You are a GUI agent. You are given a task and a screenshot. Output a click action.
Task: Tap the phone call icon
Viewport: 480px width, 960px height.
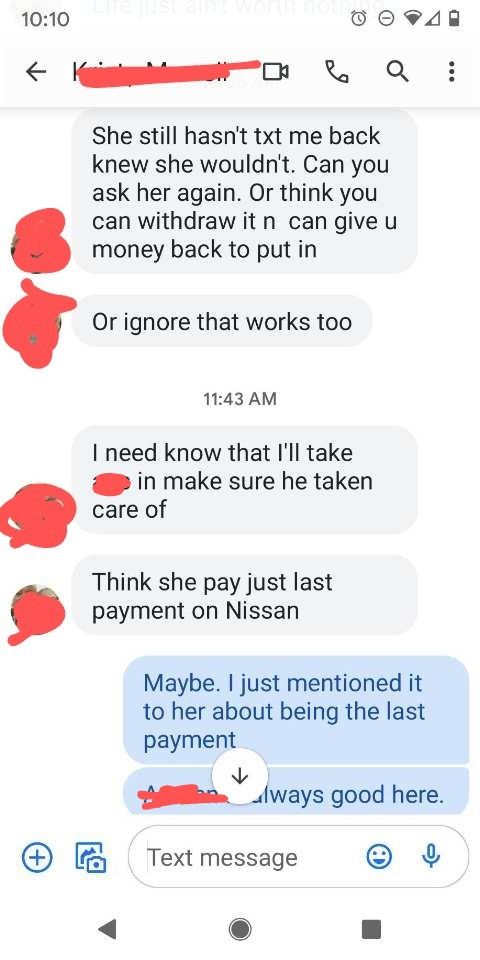click(336, 73)
